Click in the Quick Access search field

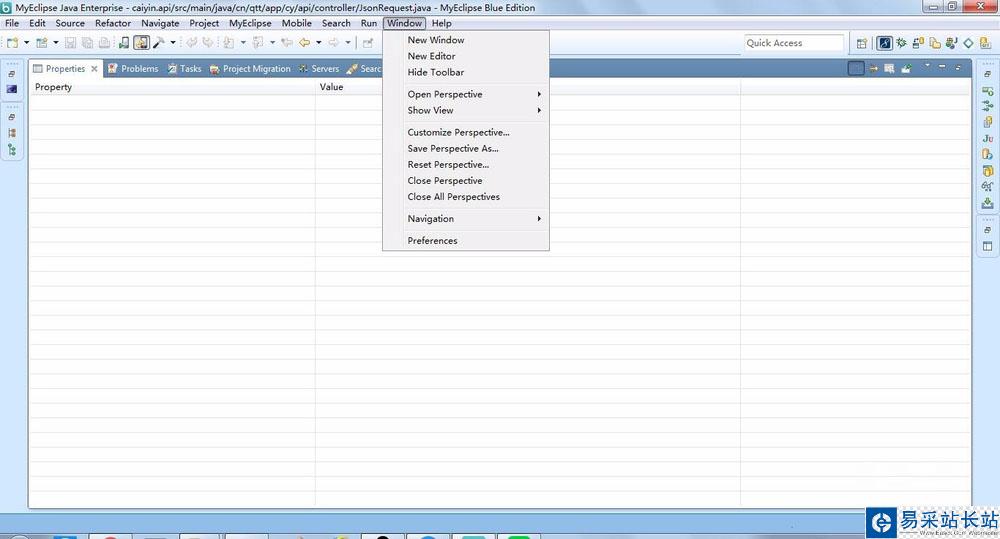tap(793, 43)
